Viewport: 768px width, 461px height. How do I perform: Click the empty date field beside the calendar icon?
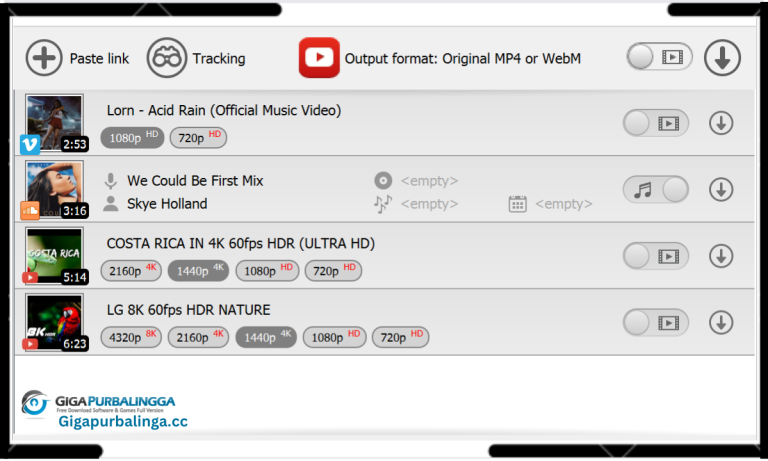(563, 203)
